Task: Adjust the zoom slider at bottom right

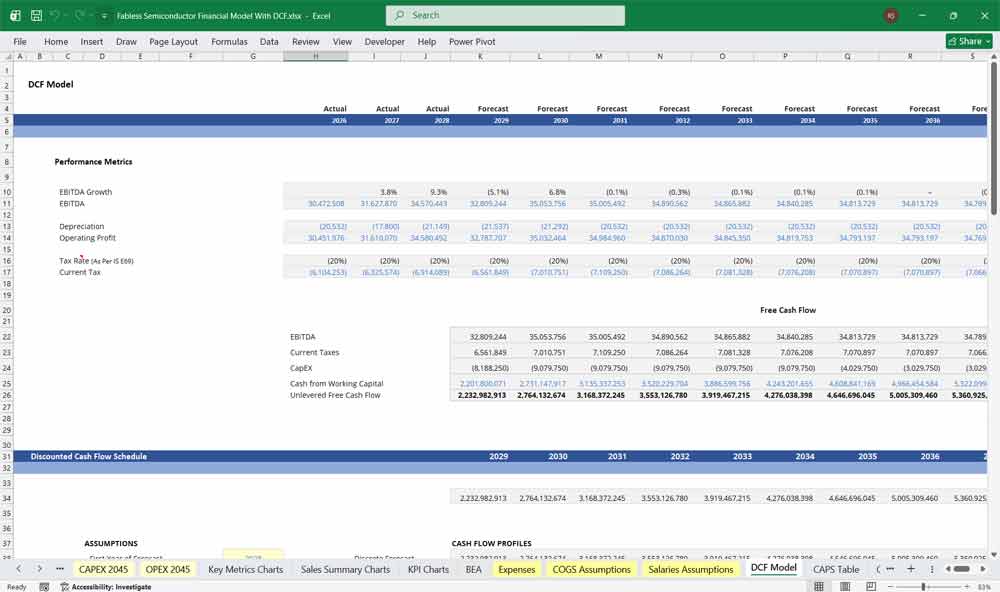Action: click(923, 586)
